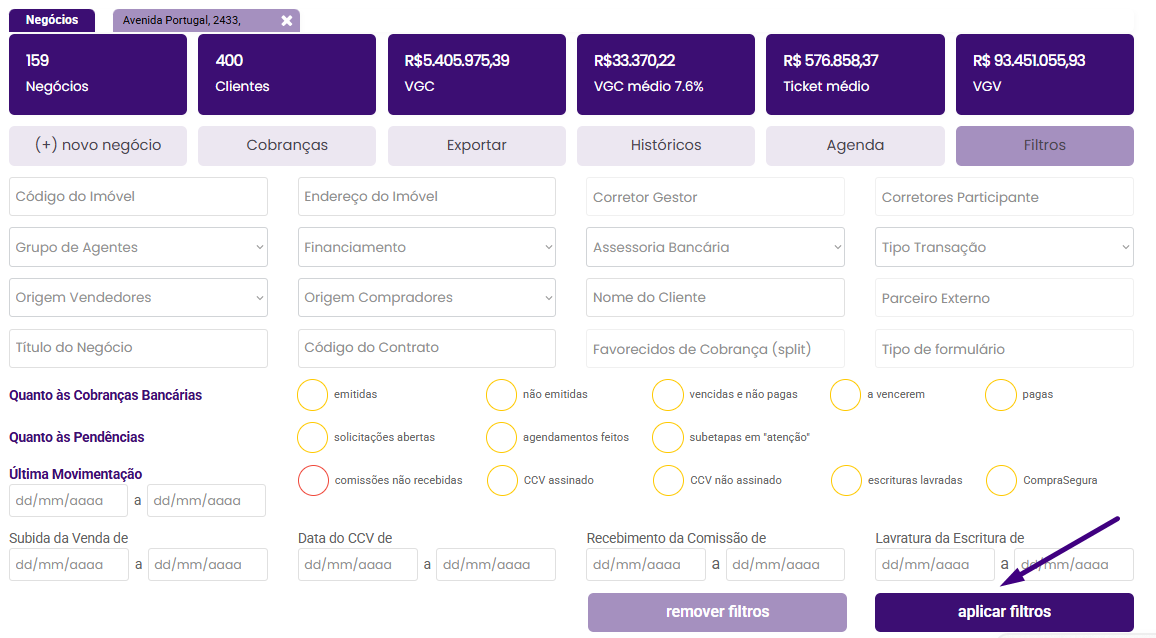This screenshot has width=1156, height=638.
Task: Click the Código do Imóvel field
Action: point(138,197)
